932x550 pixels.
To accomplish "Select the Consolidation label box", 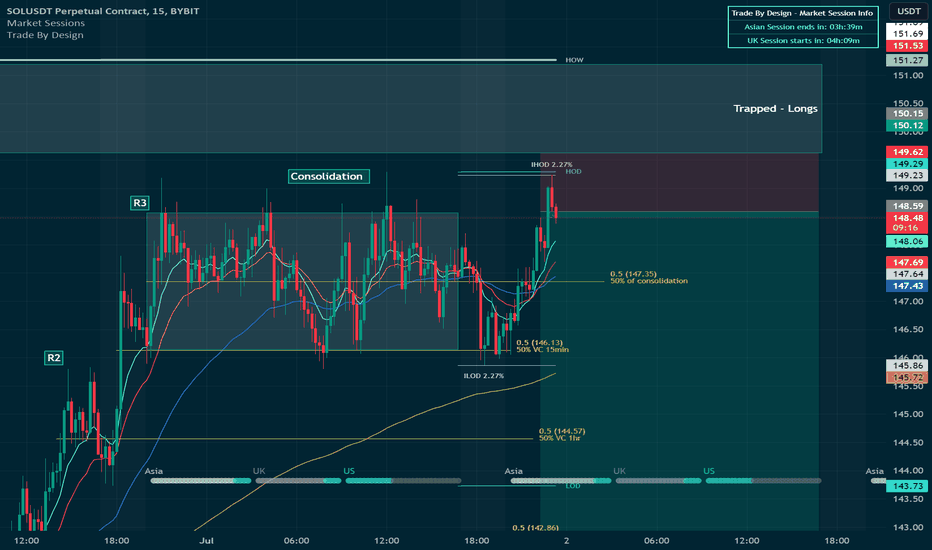I will (x=328, y=176).
